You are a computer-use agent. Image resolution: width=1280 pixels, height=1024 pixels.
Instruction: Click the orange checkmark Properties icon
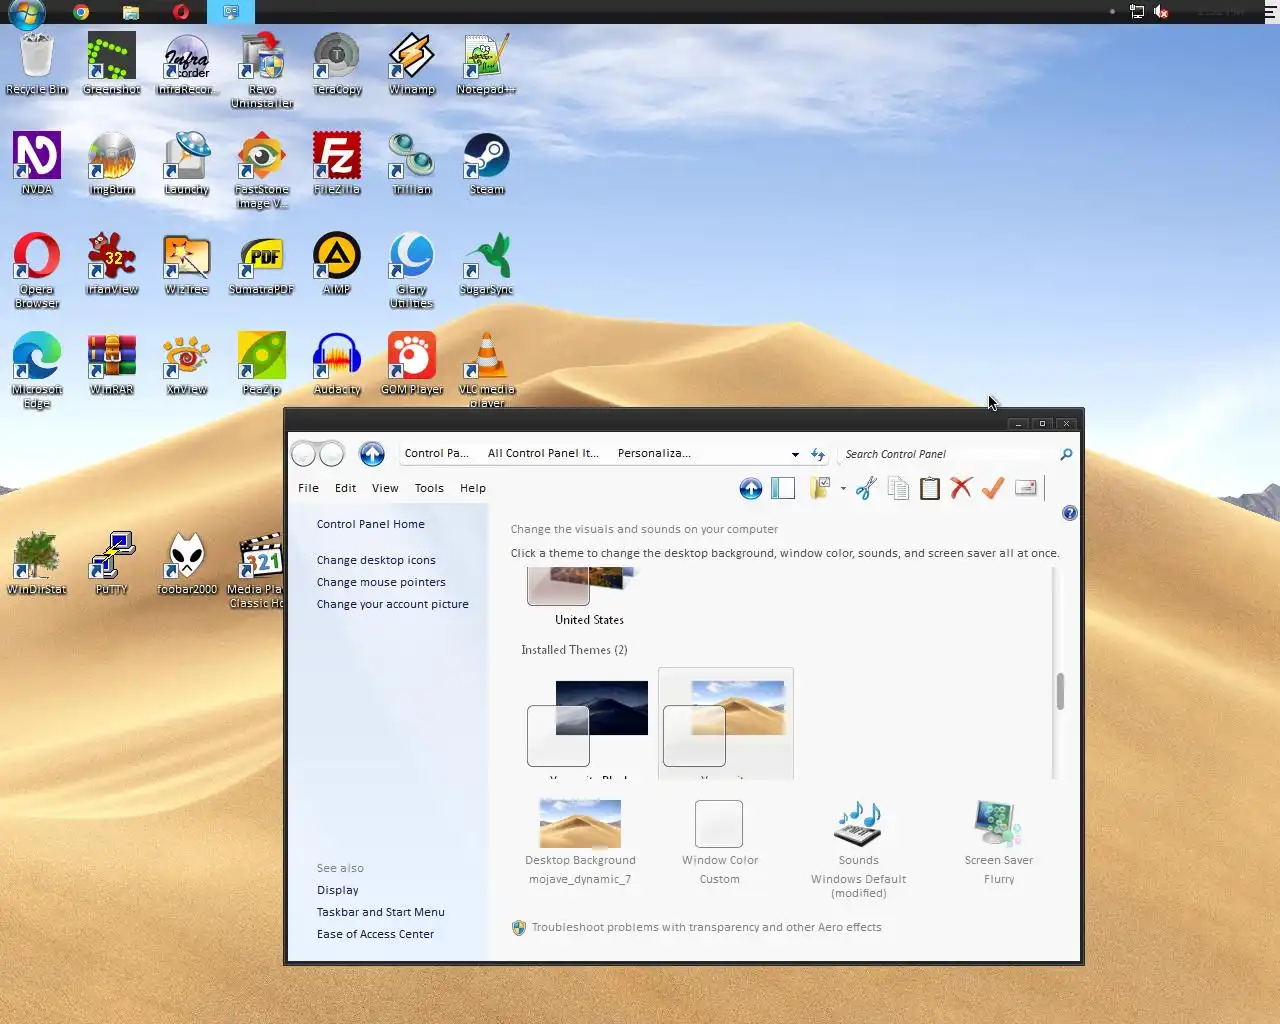click(x=993, y=488)
